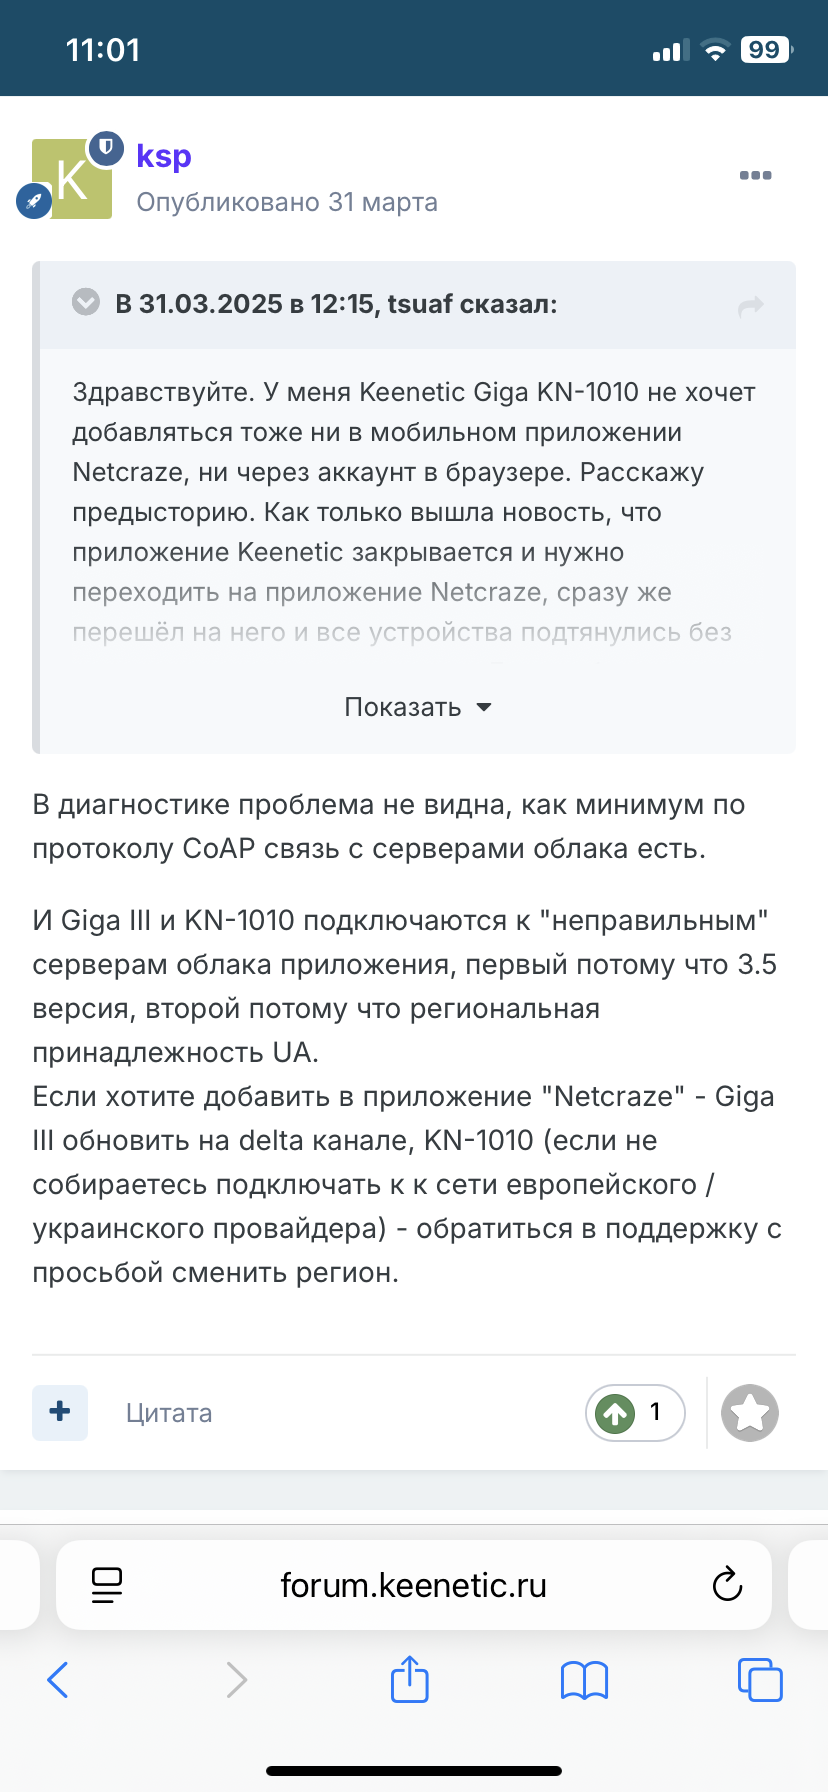Toggle multi-quote plus button
The image size is (828, 1792).
(x=60, y=1412)
